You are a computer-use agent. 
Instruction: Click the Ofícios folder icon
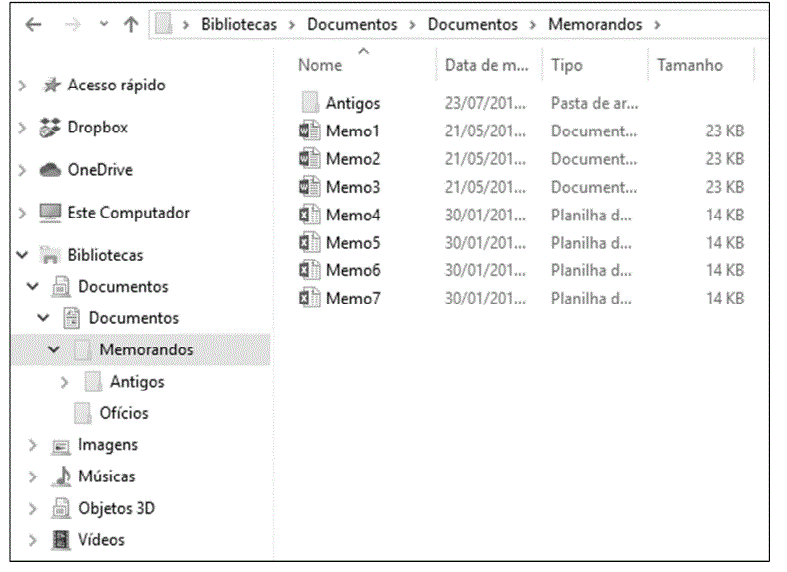83,413
